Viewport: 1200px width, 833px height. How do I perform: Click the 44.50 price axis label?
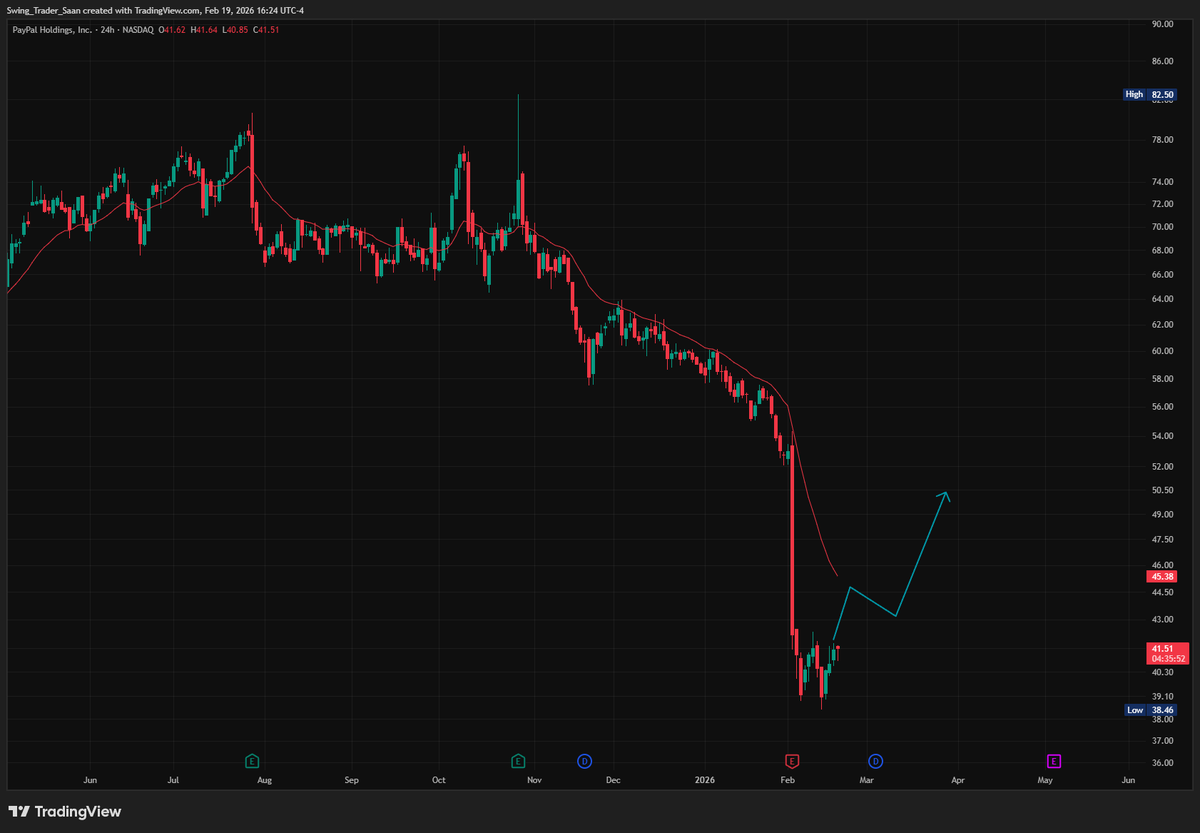pyautogui.click(x=1162, y=592)
